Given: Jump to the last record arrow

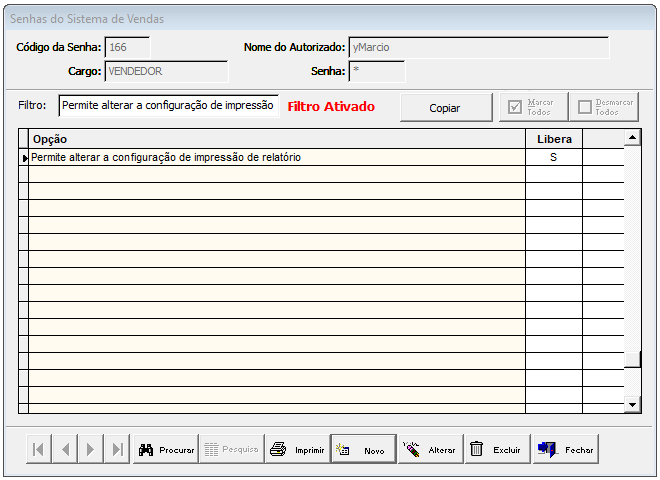Looking at the screenshot, I should 117,450.
